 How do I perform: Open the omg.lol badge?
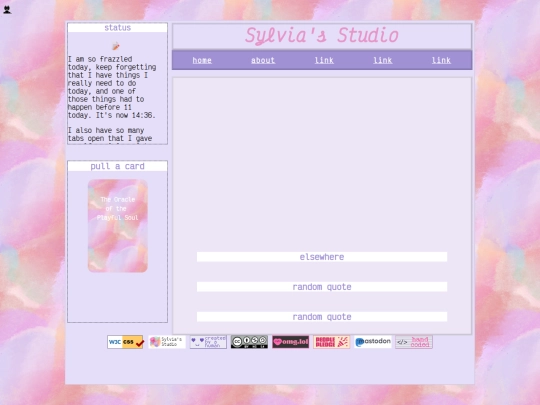(291, 342)
